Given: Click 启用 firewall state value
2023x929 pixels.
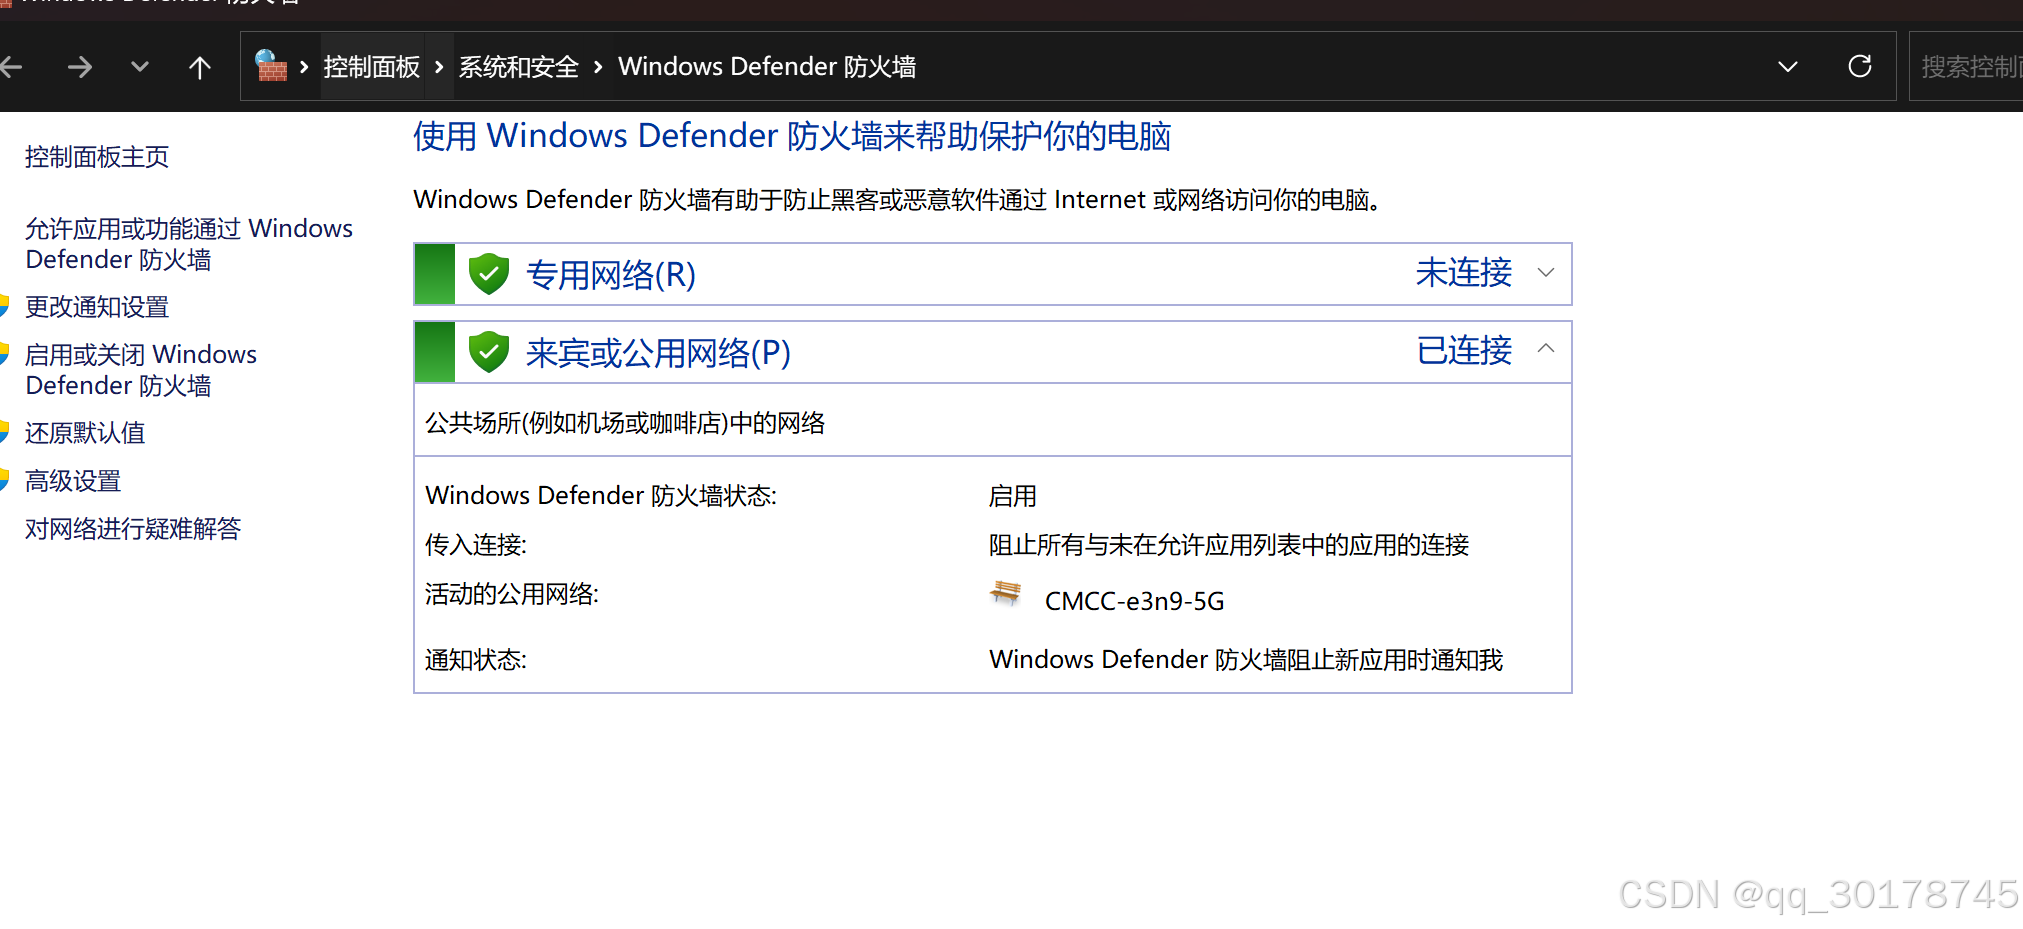Looking at the screenshot, I should click(x=1012, y=496).
